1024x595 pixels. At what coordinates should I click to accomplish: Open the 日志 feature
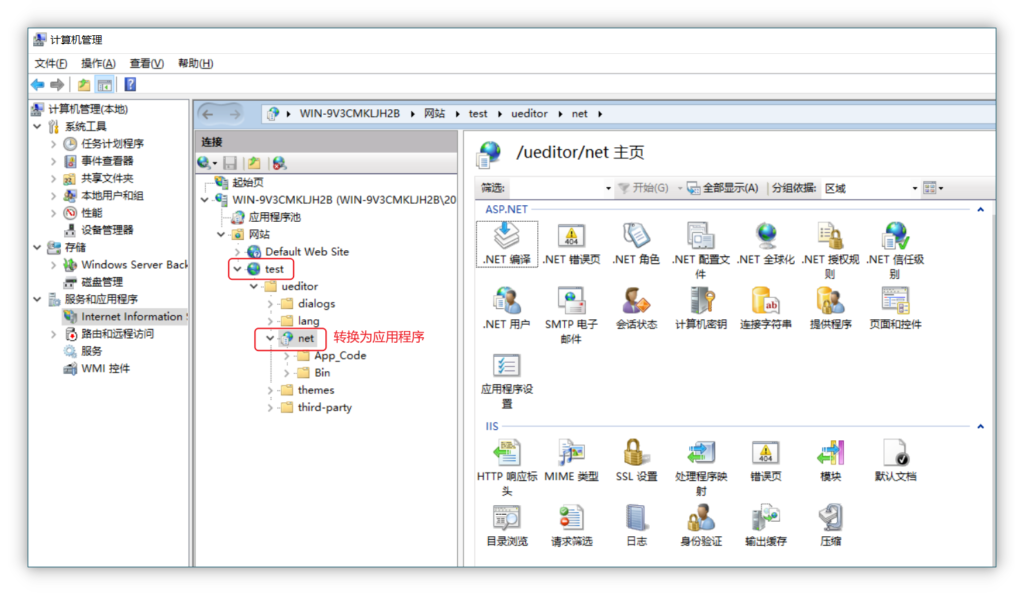(x=636, y=526)
